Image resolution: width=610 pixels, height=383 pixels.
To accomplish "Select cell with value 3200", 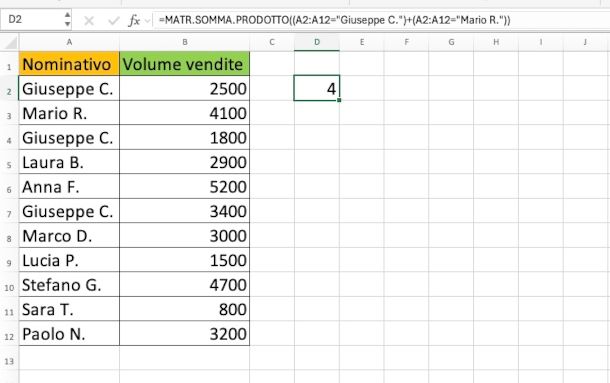I will click(x=184, y=334).
